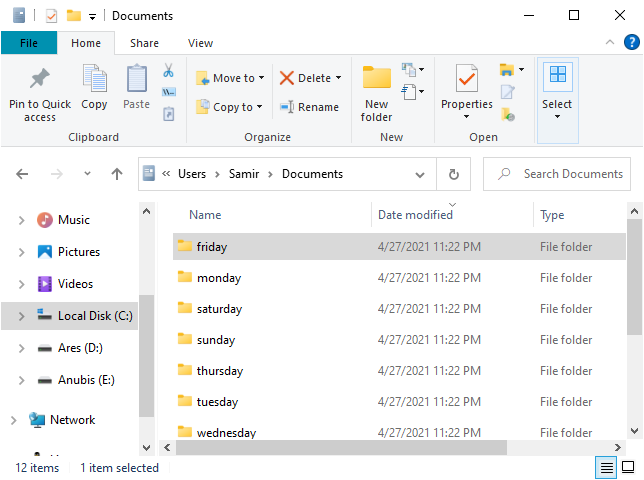This screenshot has height=480, width=644.
Task: Click the Music library icon
Action: click(x=45, y=220)
